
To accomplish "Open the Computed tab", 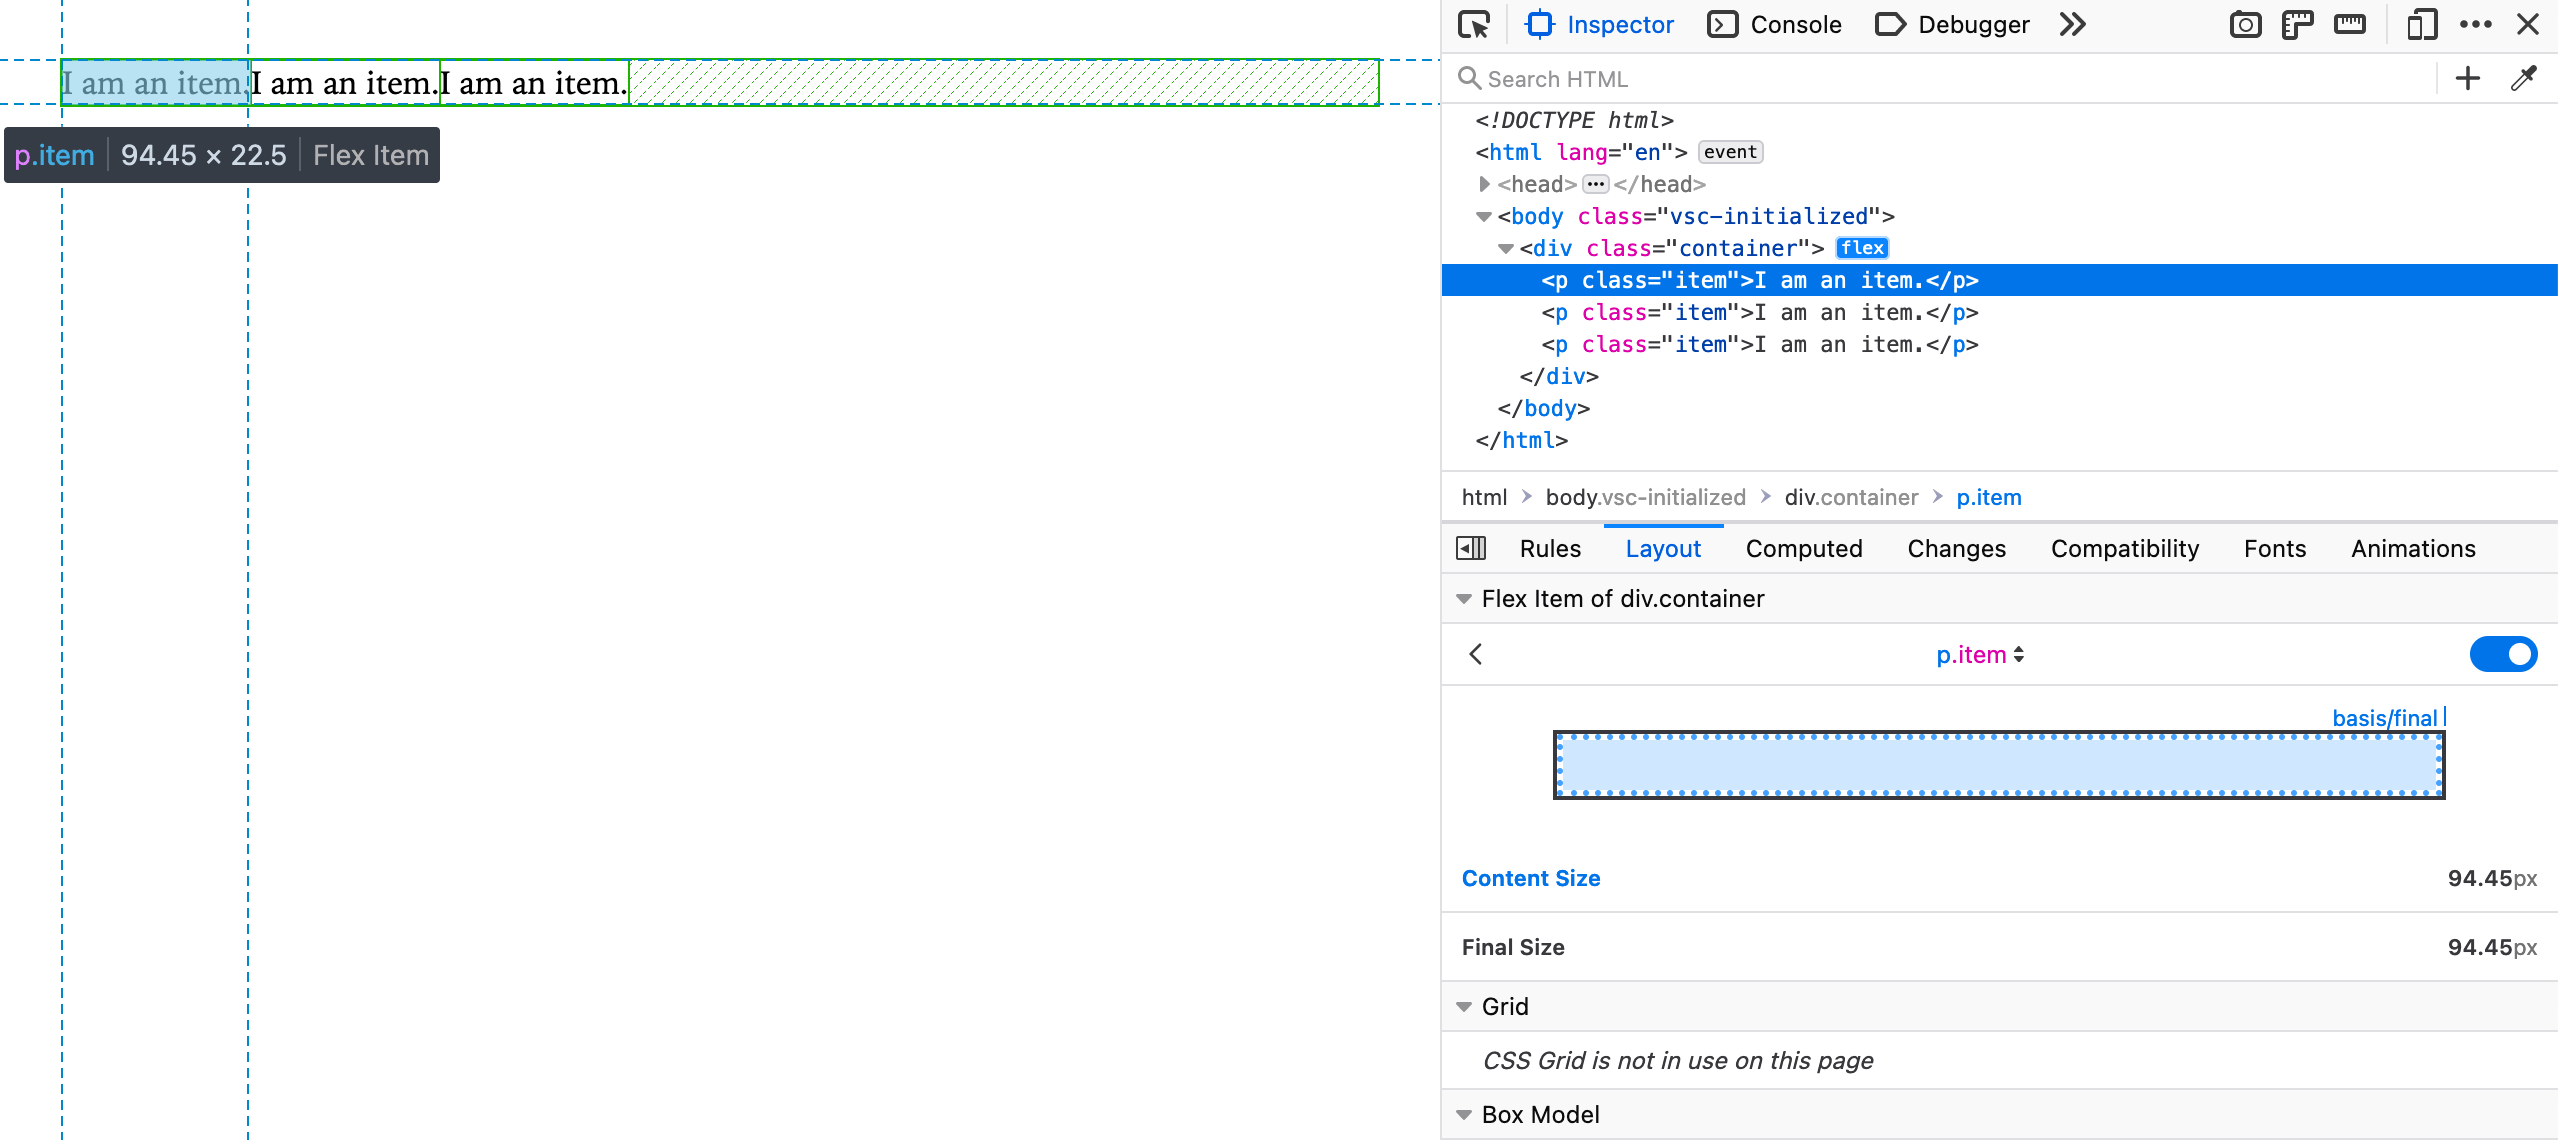I will (1803, 548).
